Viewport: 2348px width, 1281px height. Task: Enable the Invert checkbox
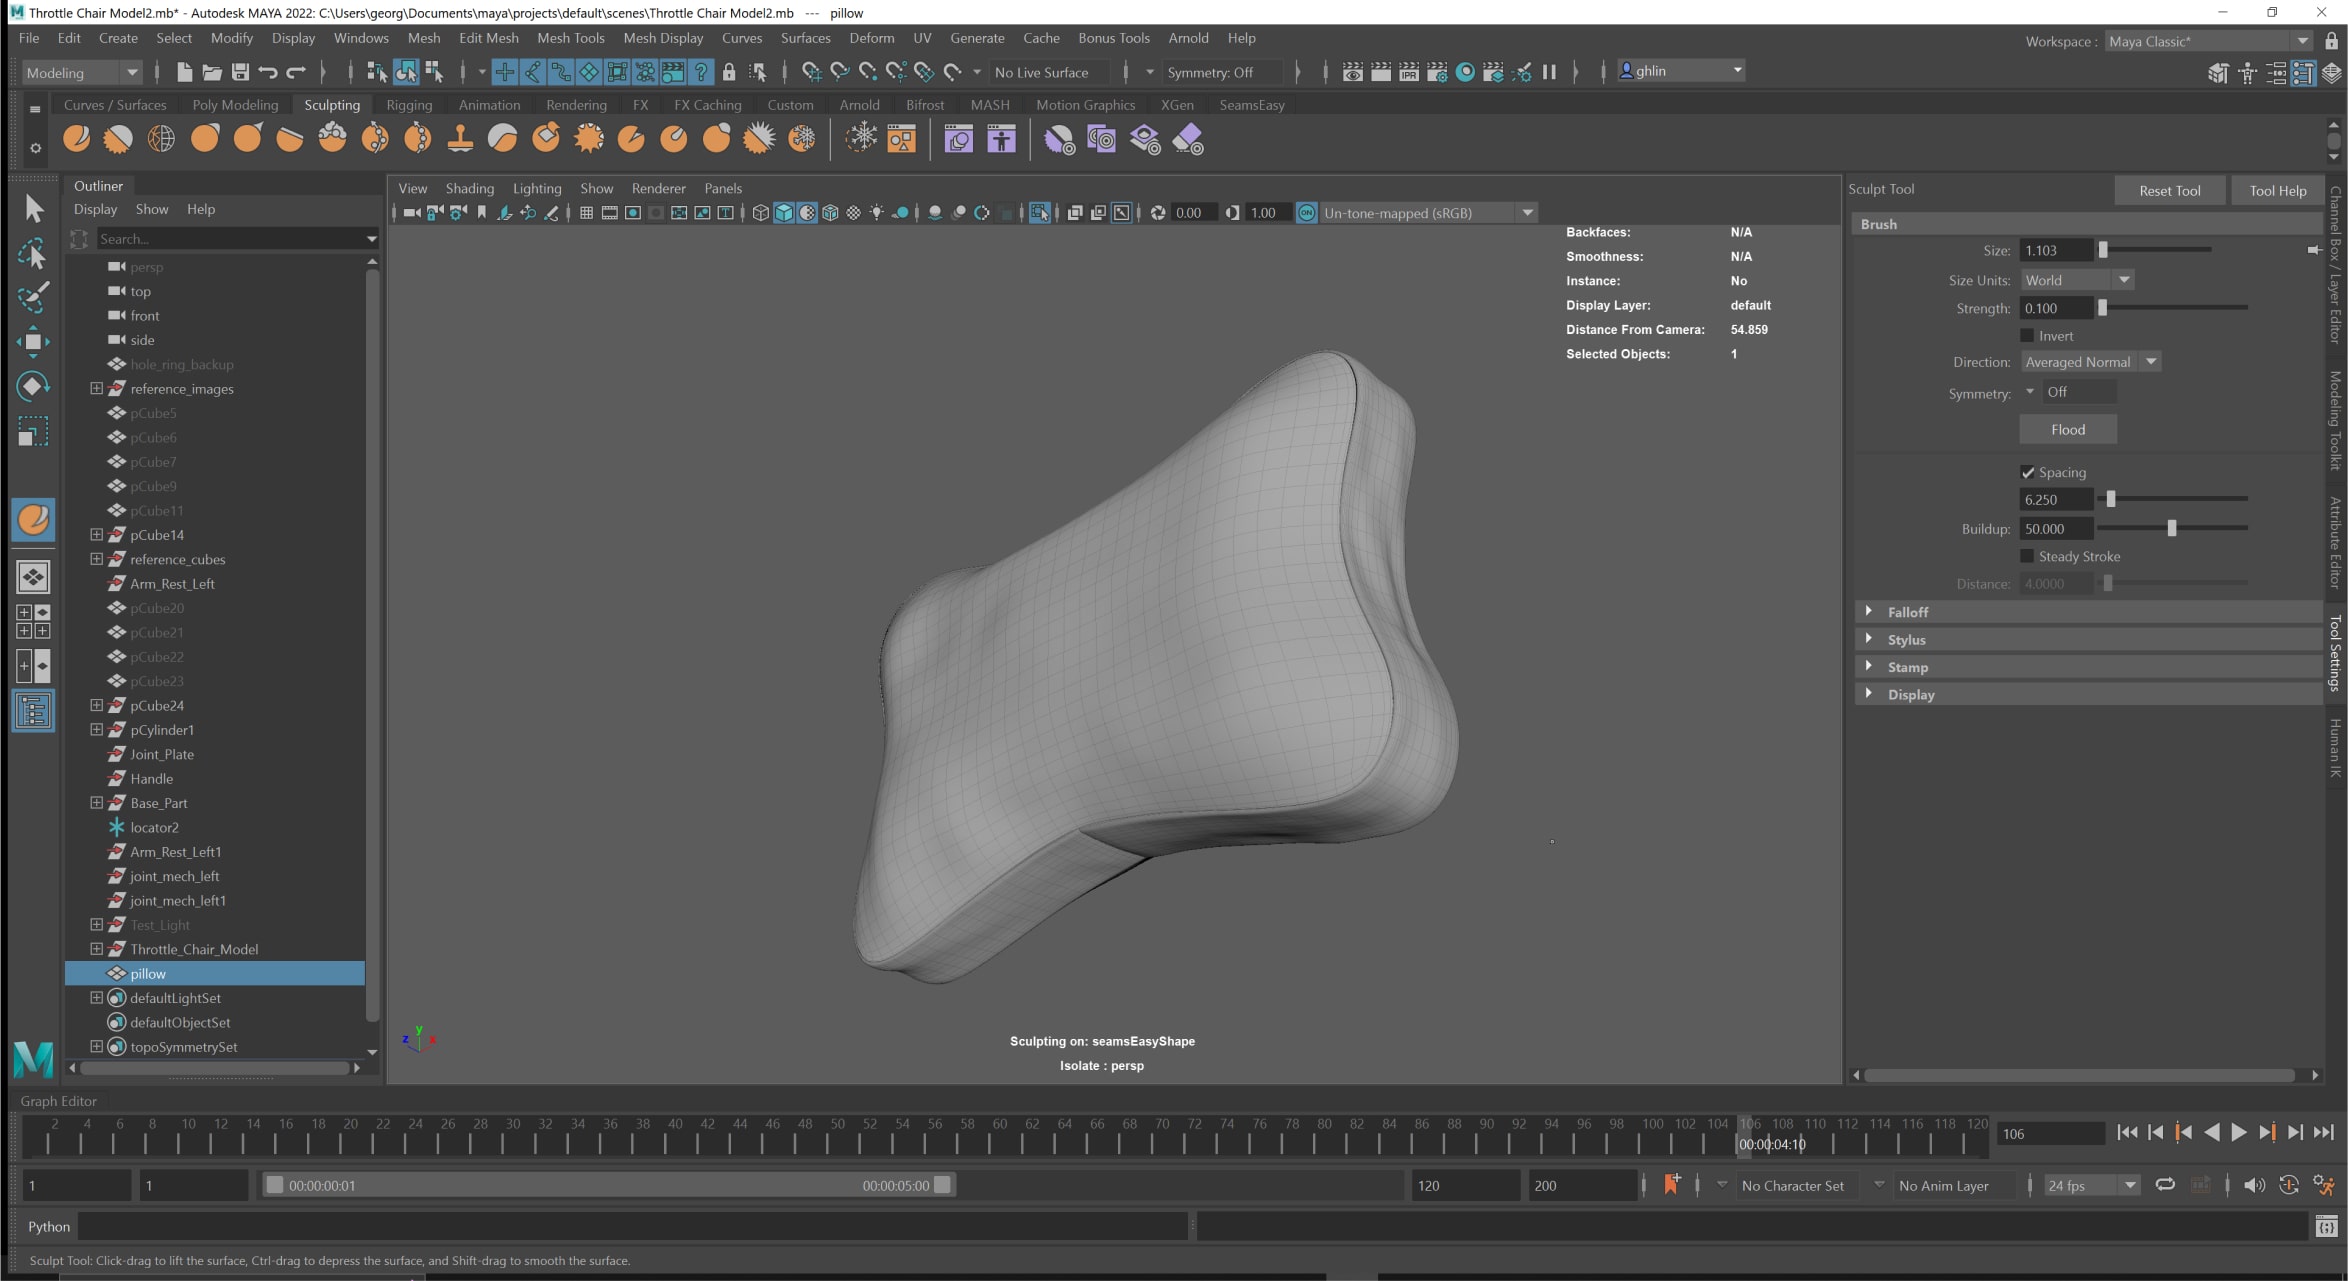[x=2027, y=336]
